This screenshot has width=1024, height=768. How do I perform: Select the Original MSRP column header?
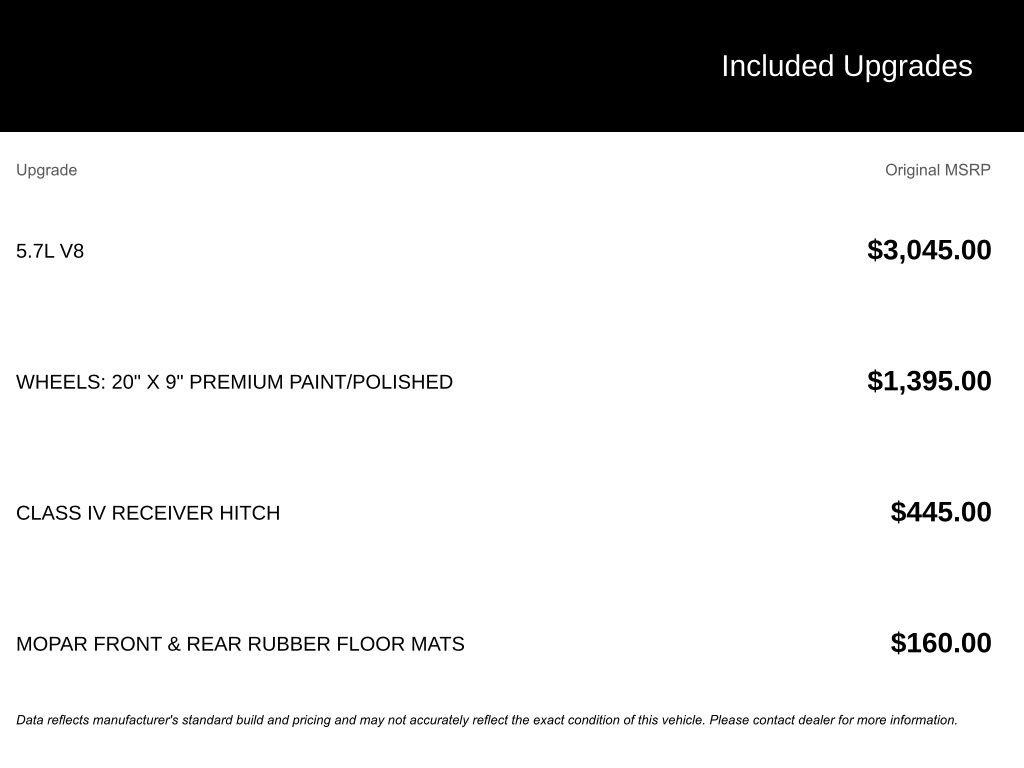tap(937, 170)
